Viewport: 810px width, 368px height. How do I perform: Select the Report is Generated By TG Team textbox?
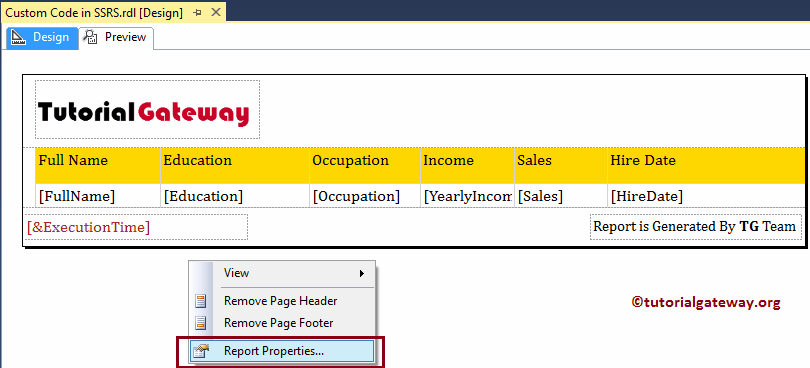696,227
